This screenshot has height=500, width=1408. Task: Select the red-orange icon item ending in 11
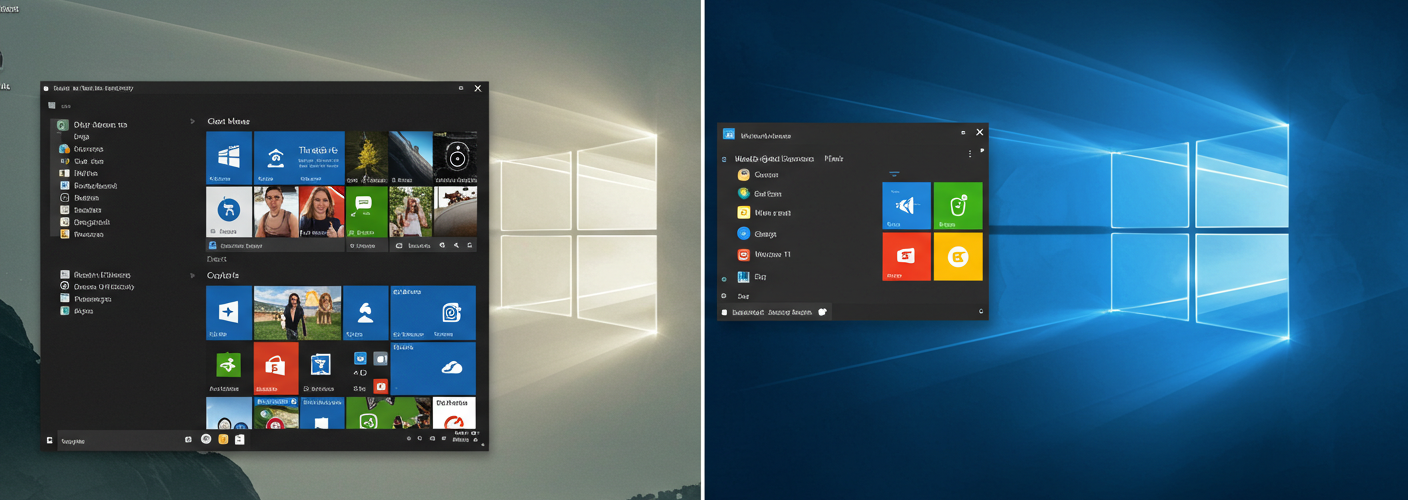tap(764, 255)
